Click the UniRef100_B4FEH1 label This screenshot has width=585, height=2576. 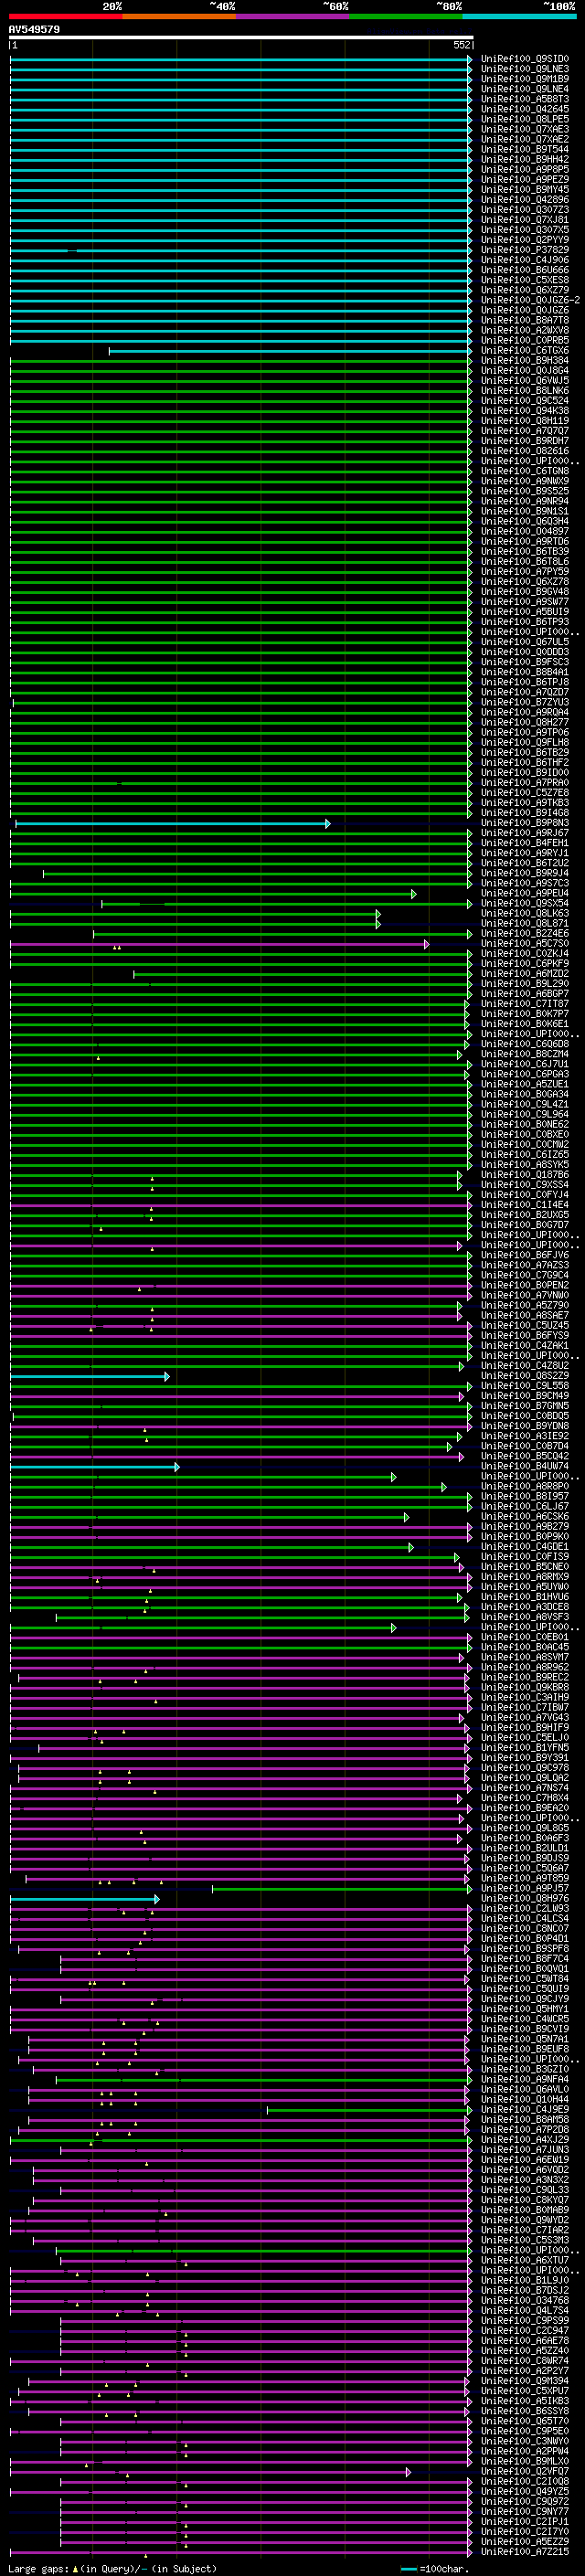coord(525,843)
